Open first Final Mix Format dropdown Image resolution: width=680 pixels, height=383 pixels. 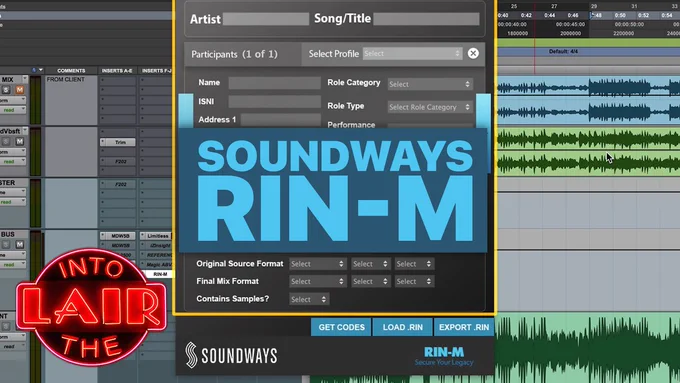tap(317, 281)
